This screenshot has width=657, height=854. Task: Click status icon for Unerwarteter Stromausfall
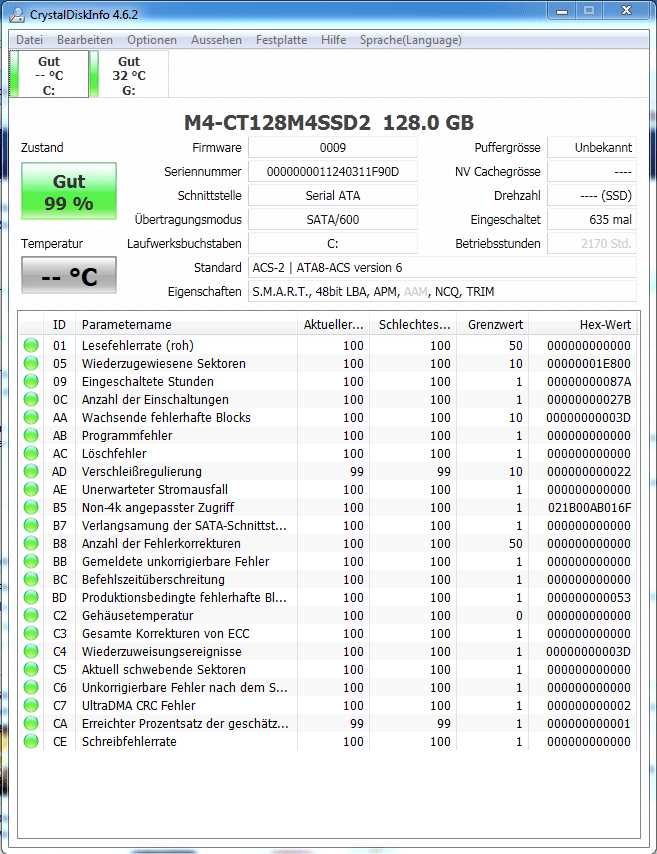tap(31, 489)
